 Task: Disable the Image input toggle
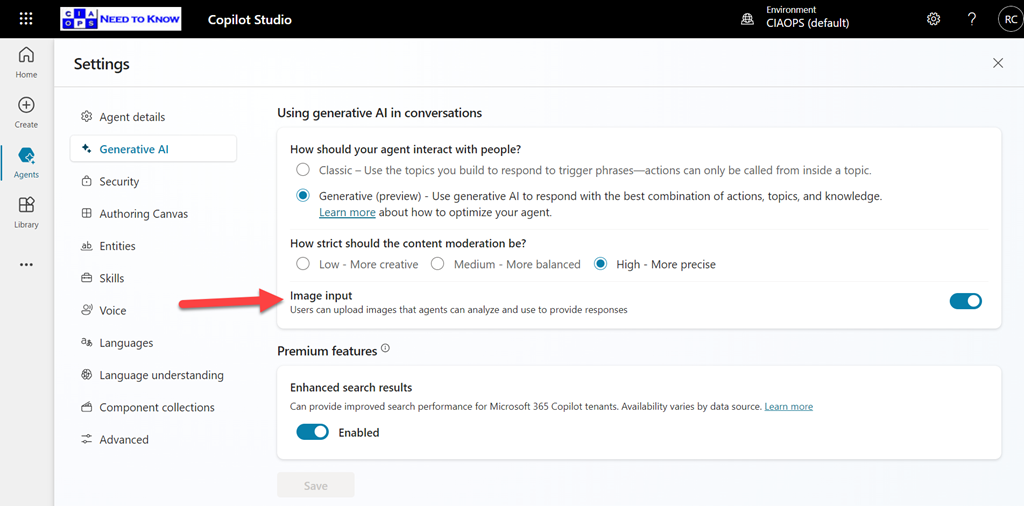pyautogui.click(x=965, y=301)
